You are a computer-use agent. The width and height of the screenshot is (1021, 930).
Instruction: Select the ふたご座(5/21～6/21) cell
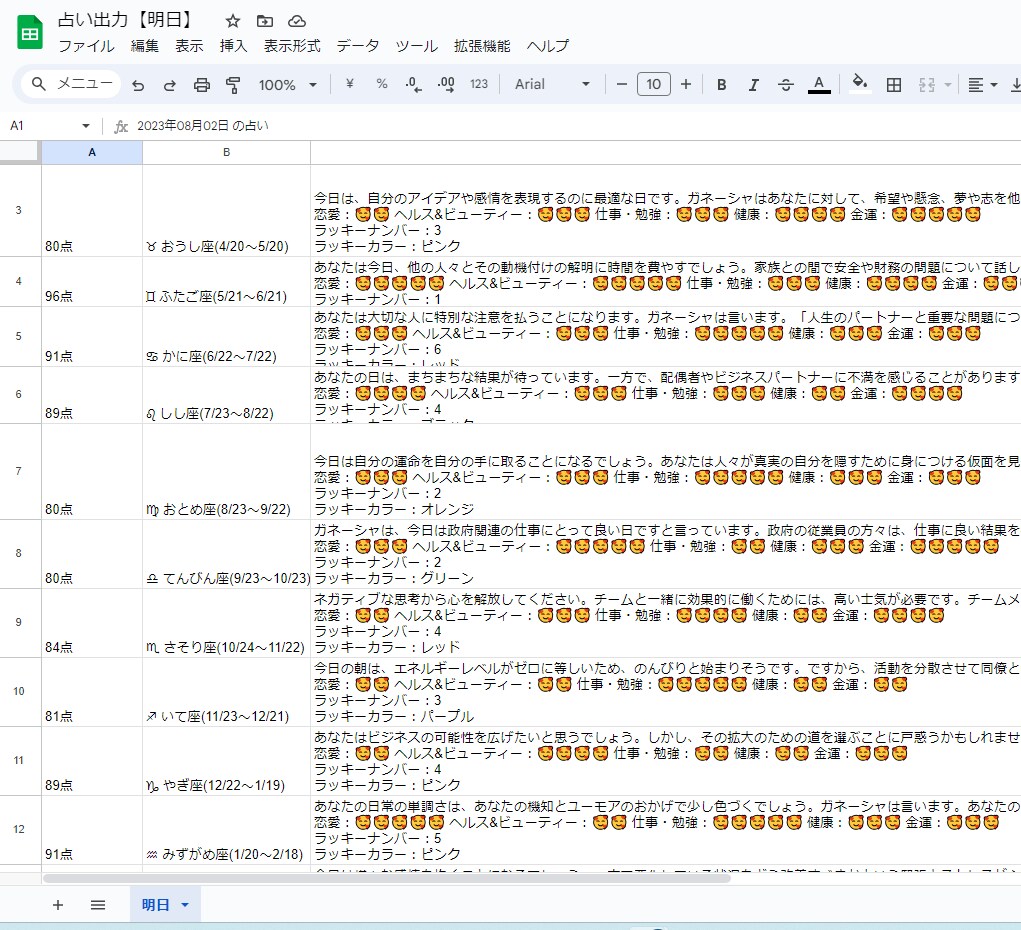(x=227, y=282)
